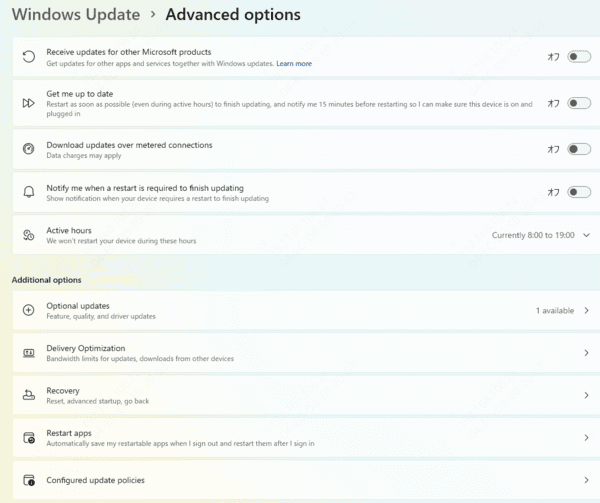Click 'Notify me when a restart is required' title
The width and height of the screenshot is (600, 503).
145,188
